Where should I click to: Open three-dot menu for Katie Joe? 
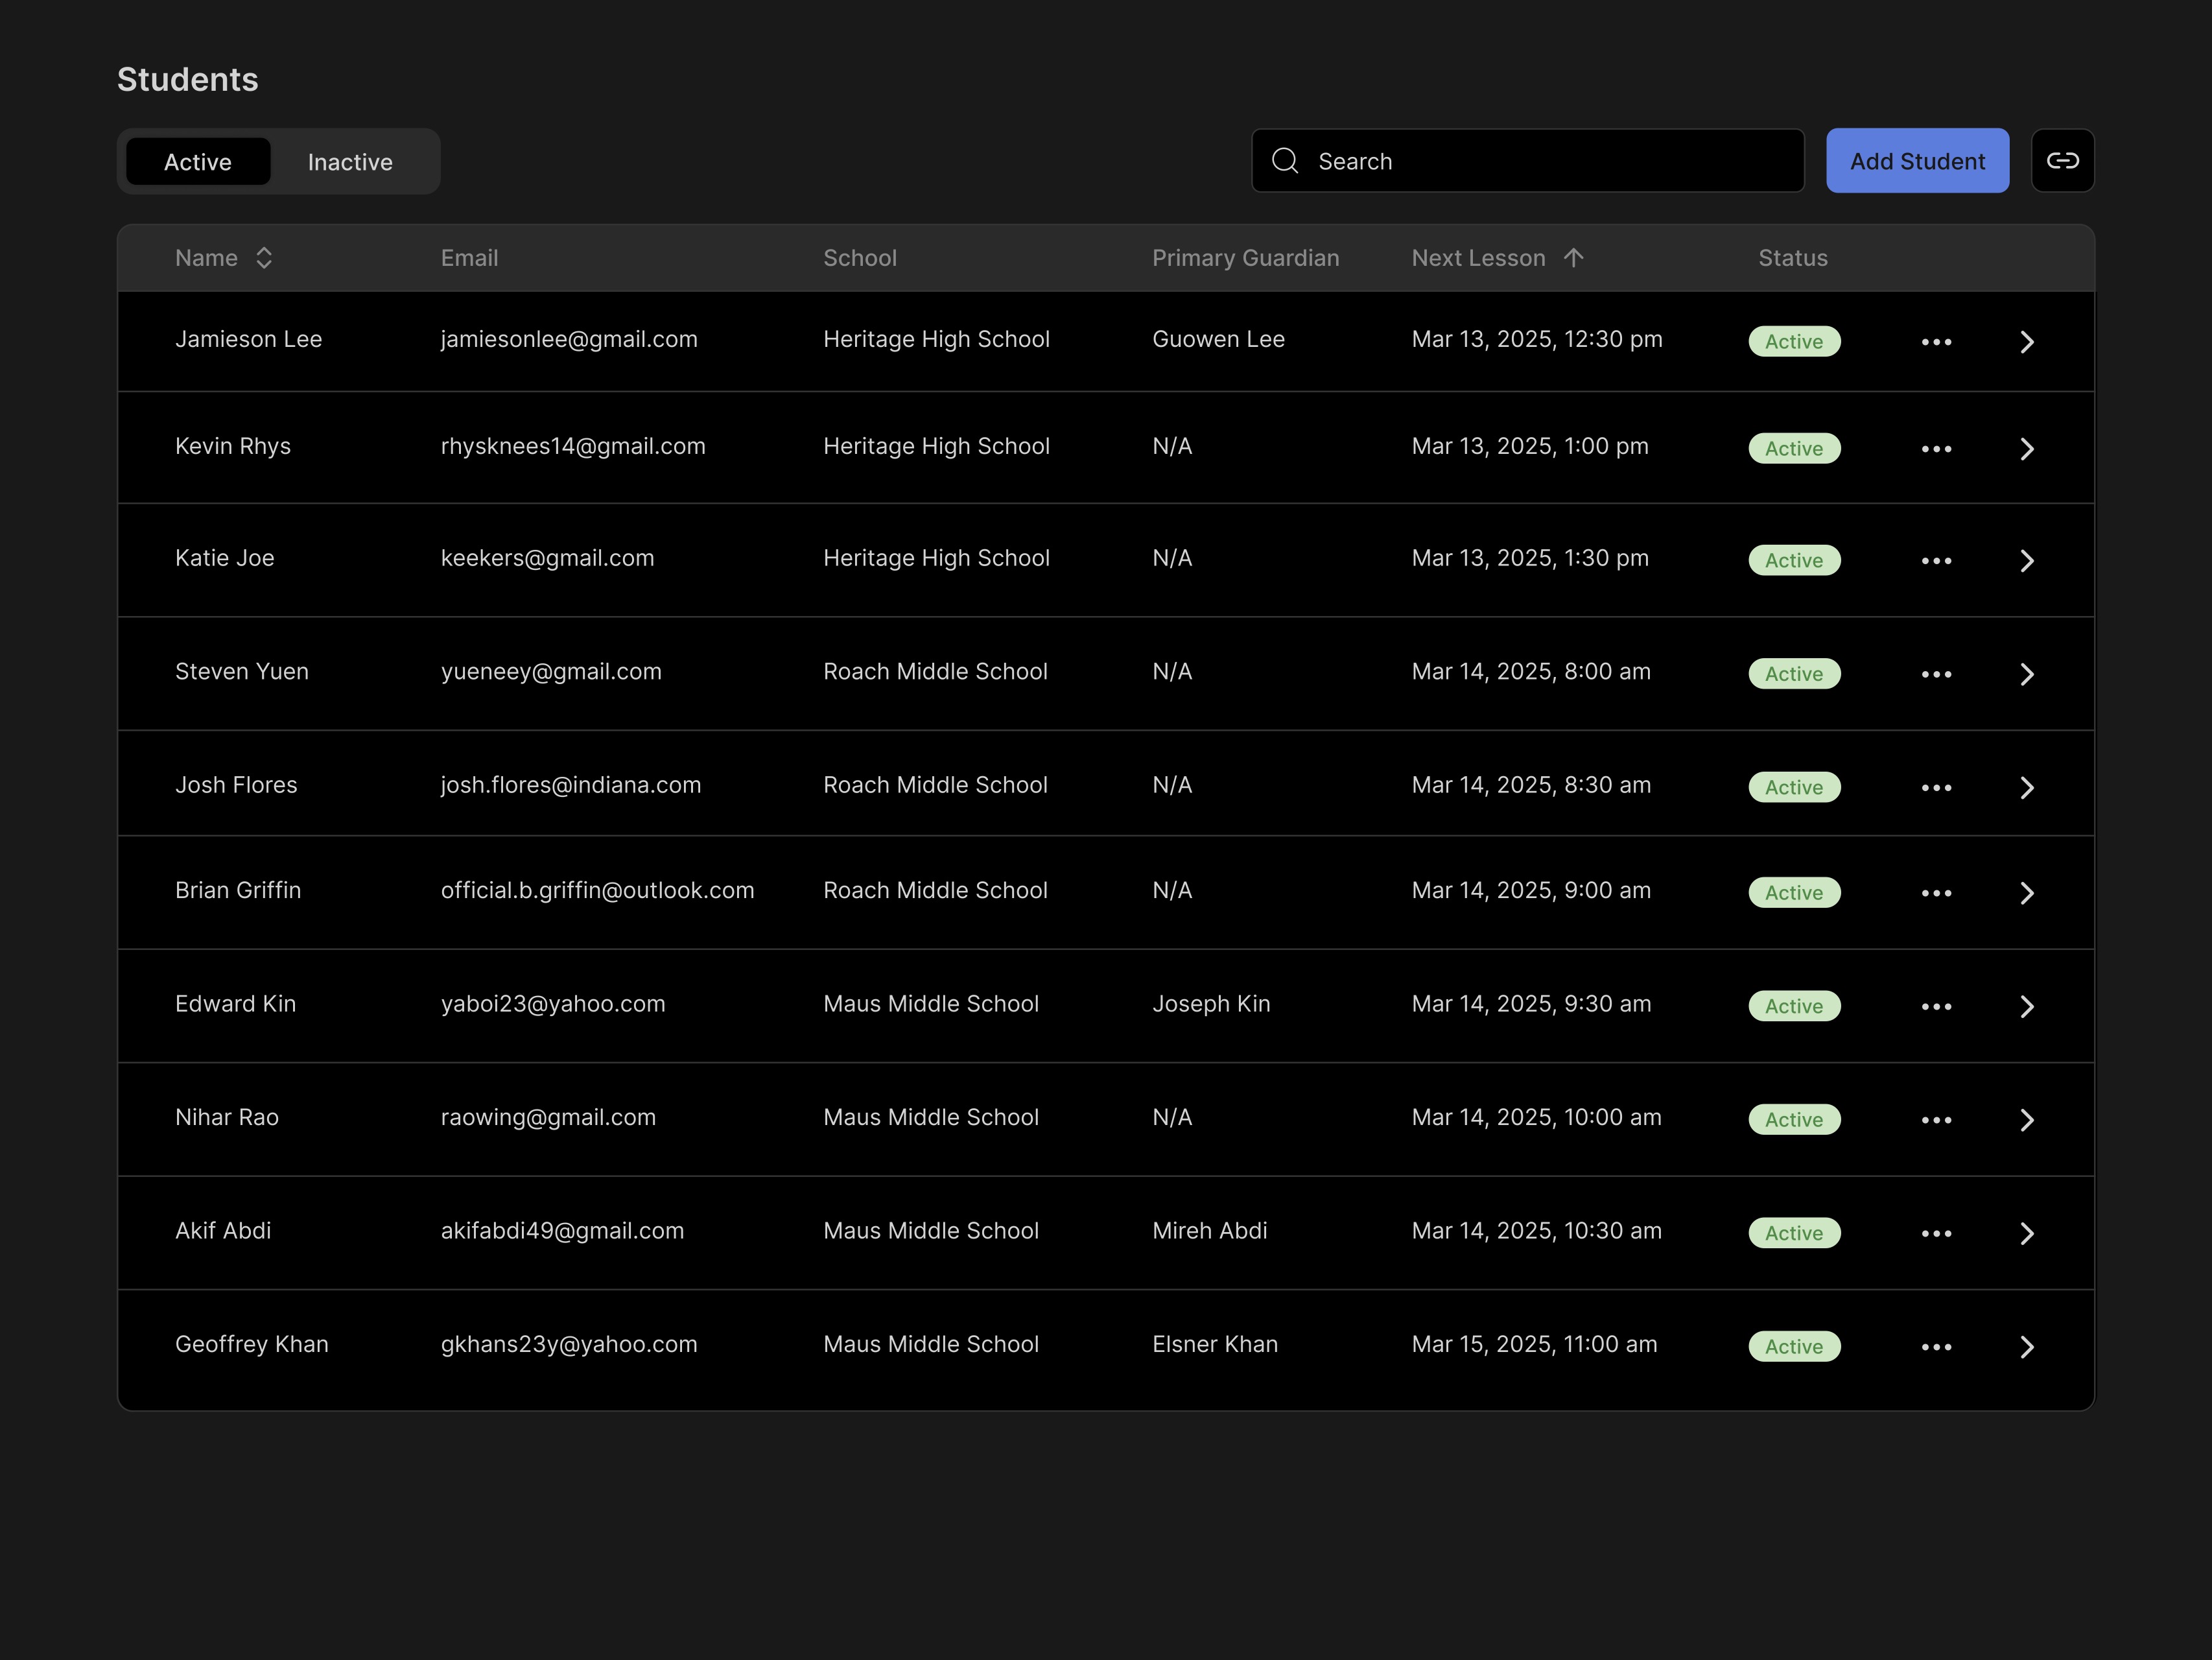coord(1936,561)
